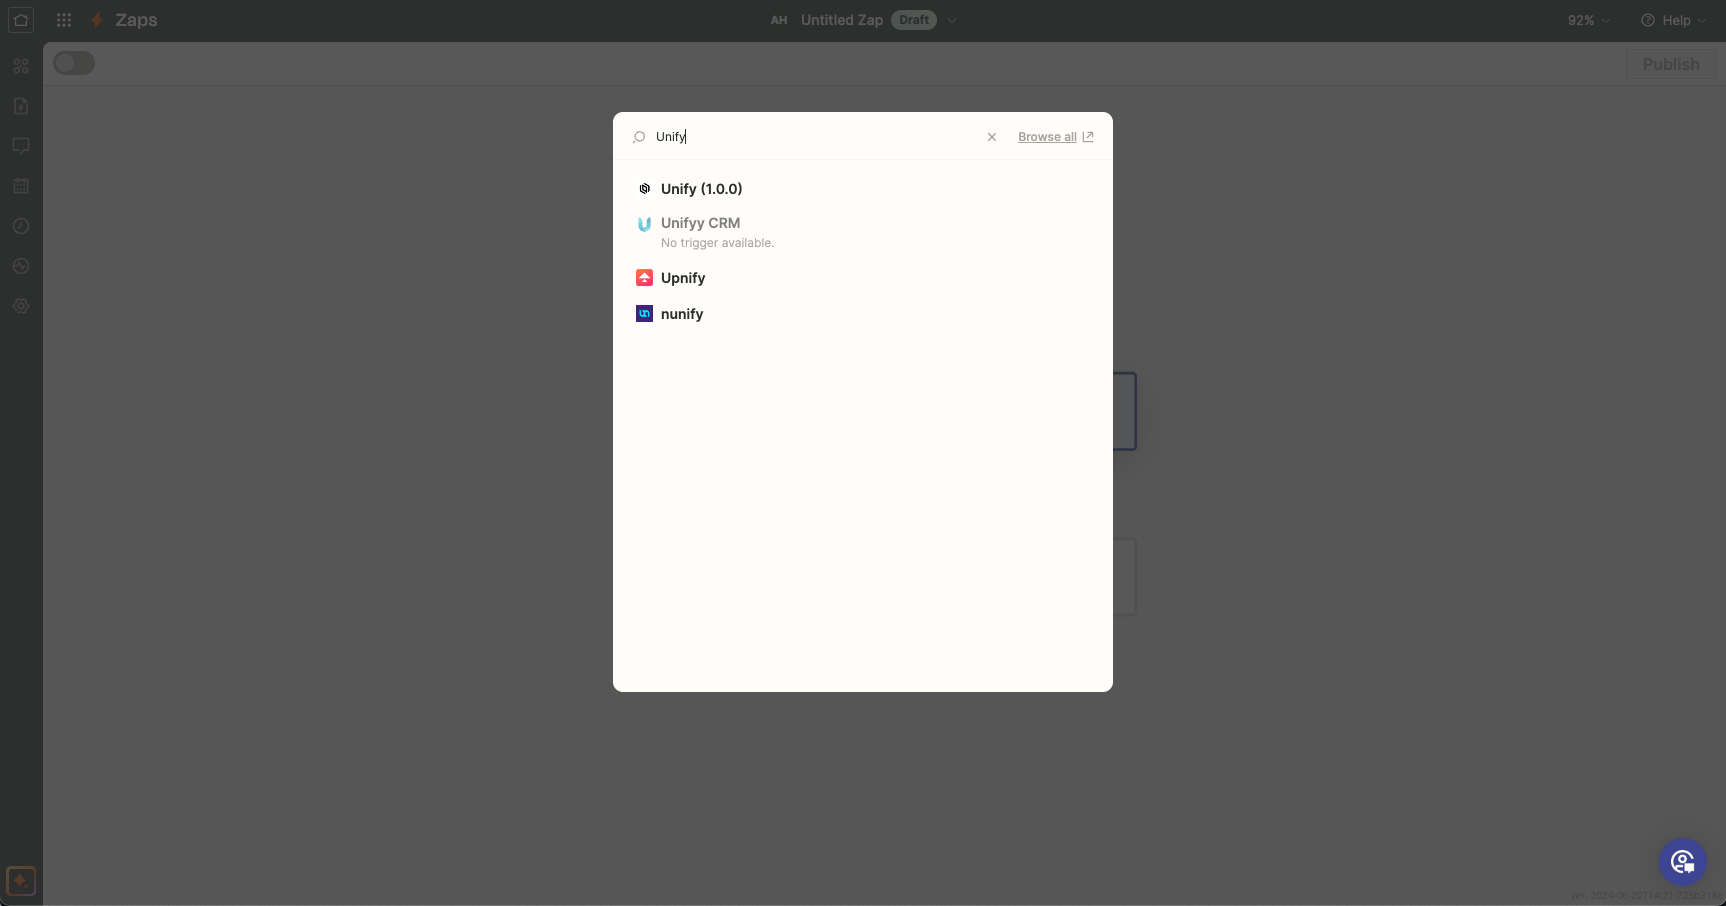Open Zap history via the clock icon
Viewport: 1726px width, 906px height.
tap(20, 226)
